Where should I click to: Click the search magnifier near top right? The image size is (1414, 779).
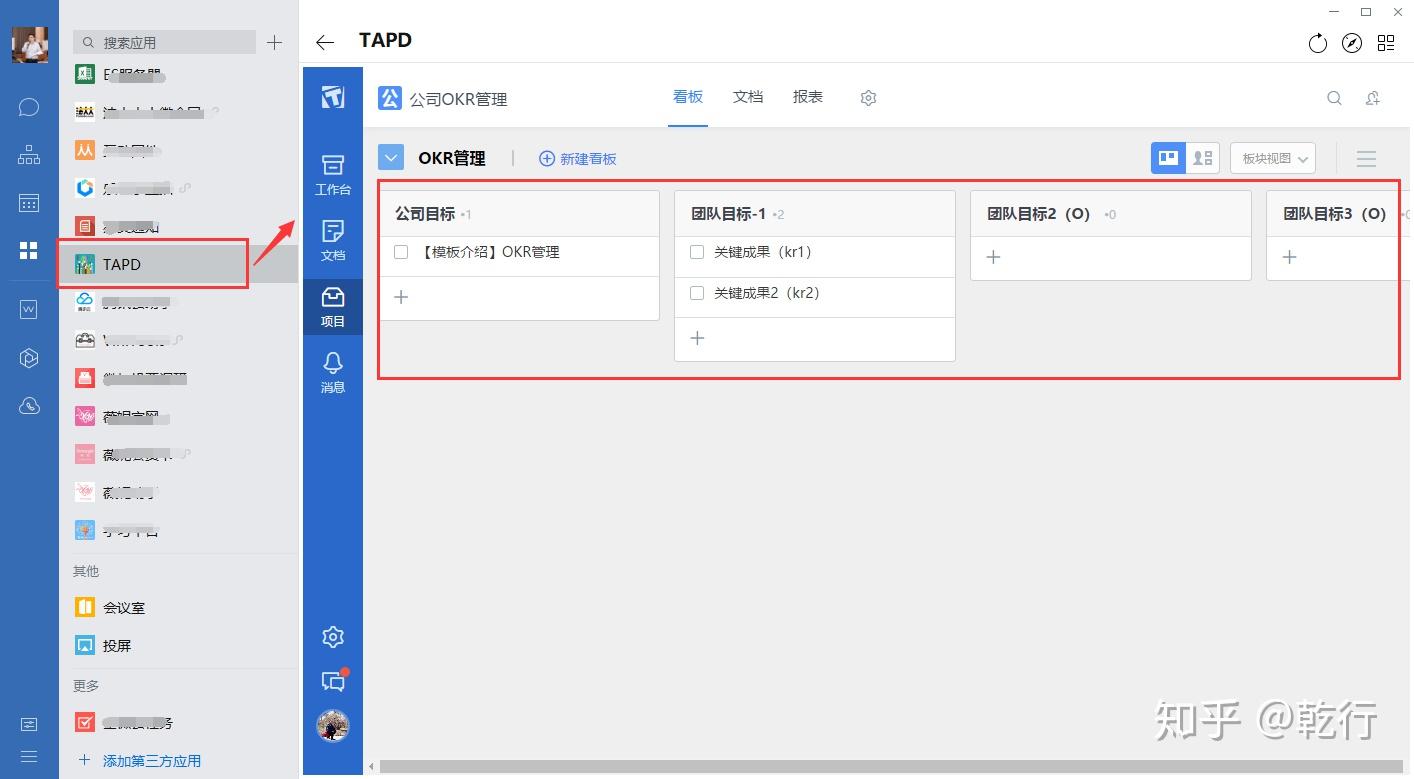point(1334,97)
